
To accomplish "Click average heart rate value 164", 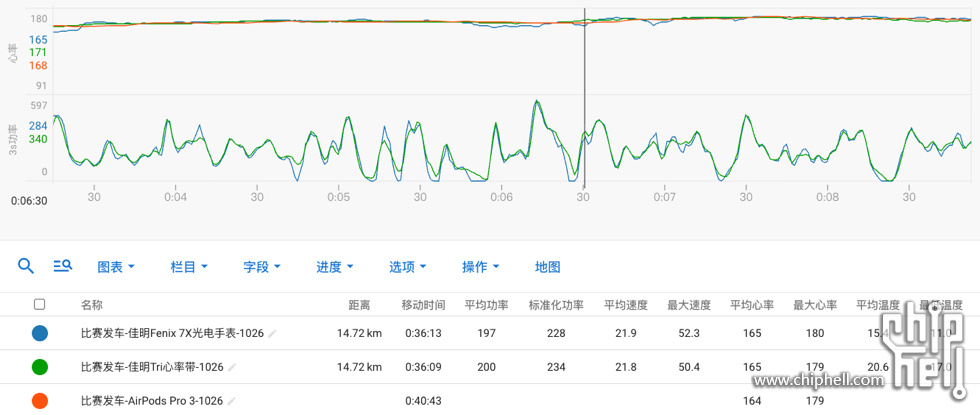I will [x=752, y=401].
